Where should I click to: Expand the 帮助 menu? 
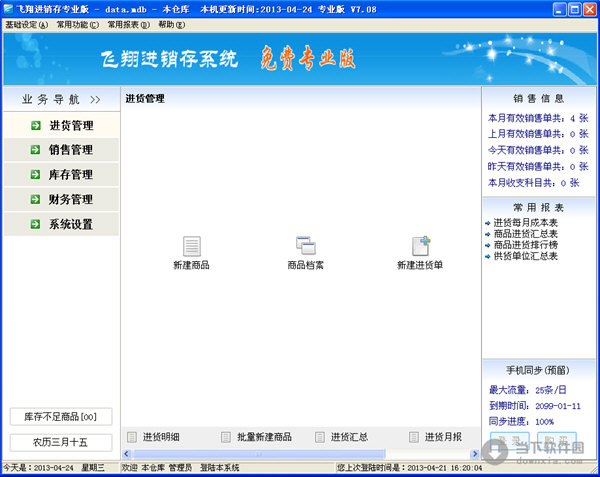(x=171, y=24)
